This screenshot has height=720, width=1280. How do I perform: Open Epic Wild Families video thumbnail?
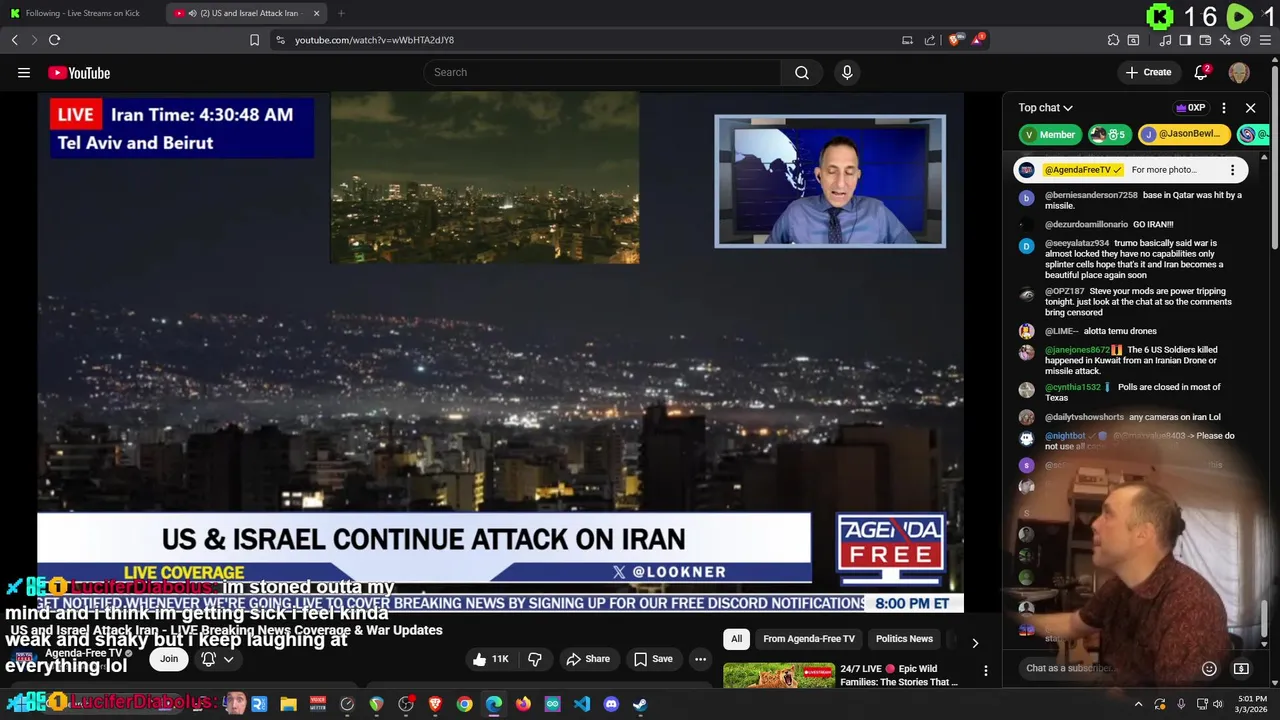(779, 676)
